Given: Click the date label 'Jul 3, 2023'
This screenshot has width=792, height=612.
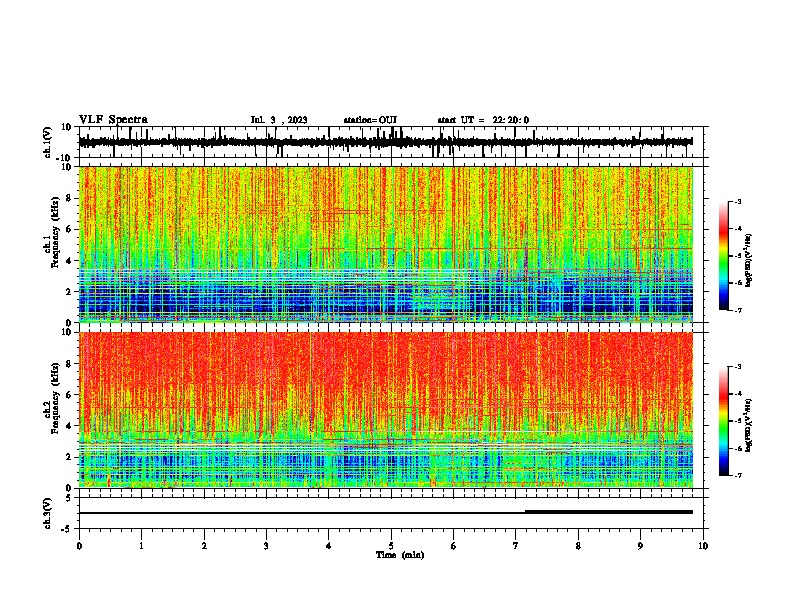Looking at the screenshot, I should 279,120.
